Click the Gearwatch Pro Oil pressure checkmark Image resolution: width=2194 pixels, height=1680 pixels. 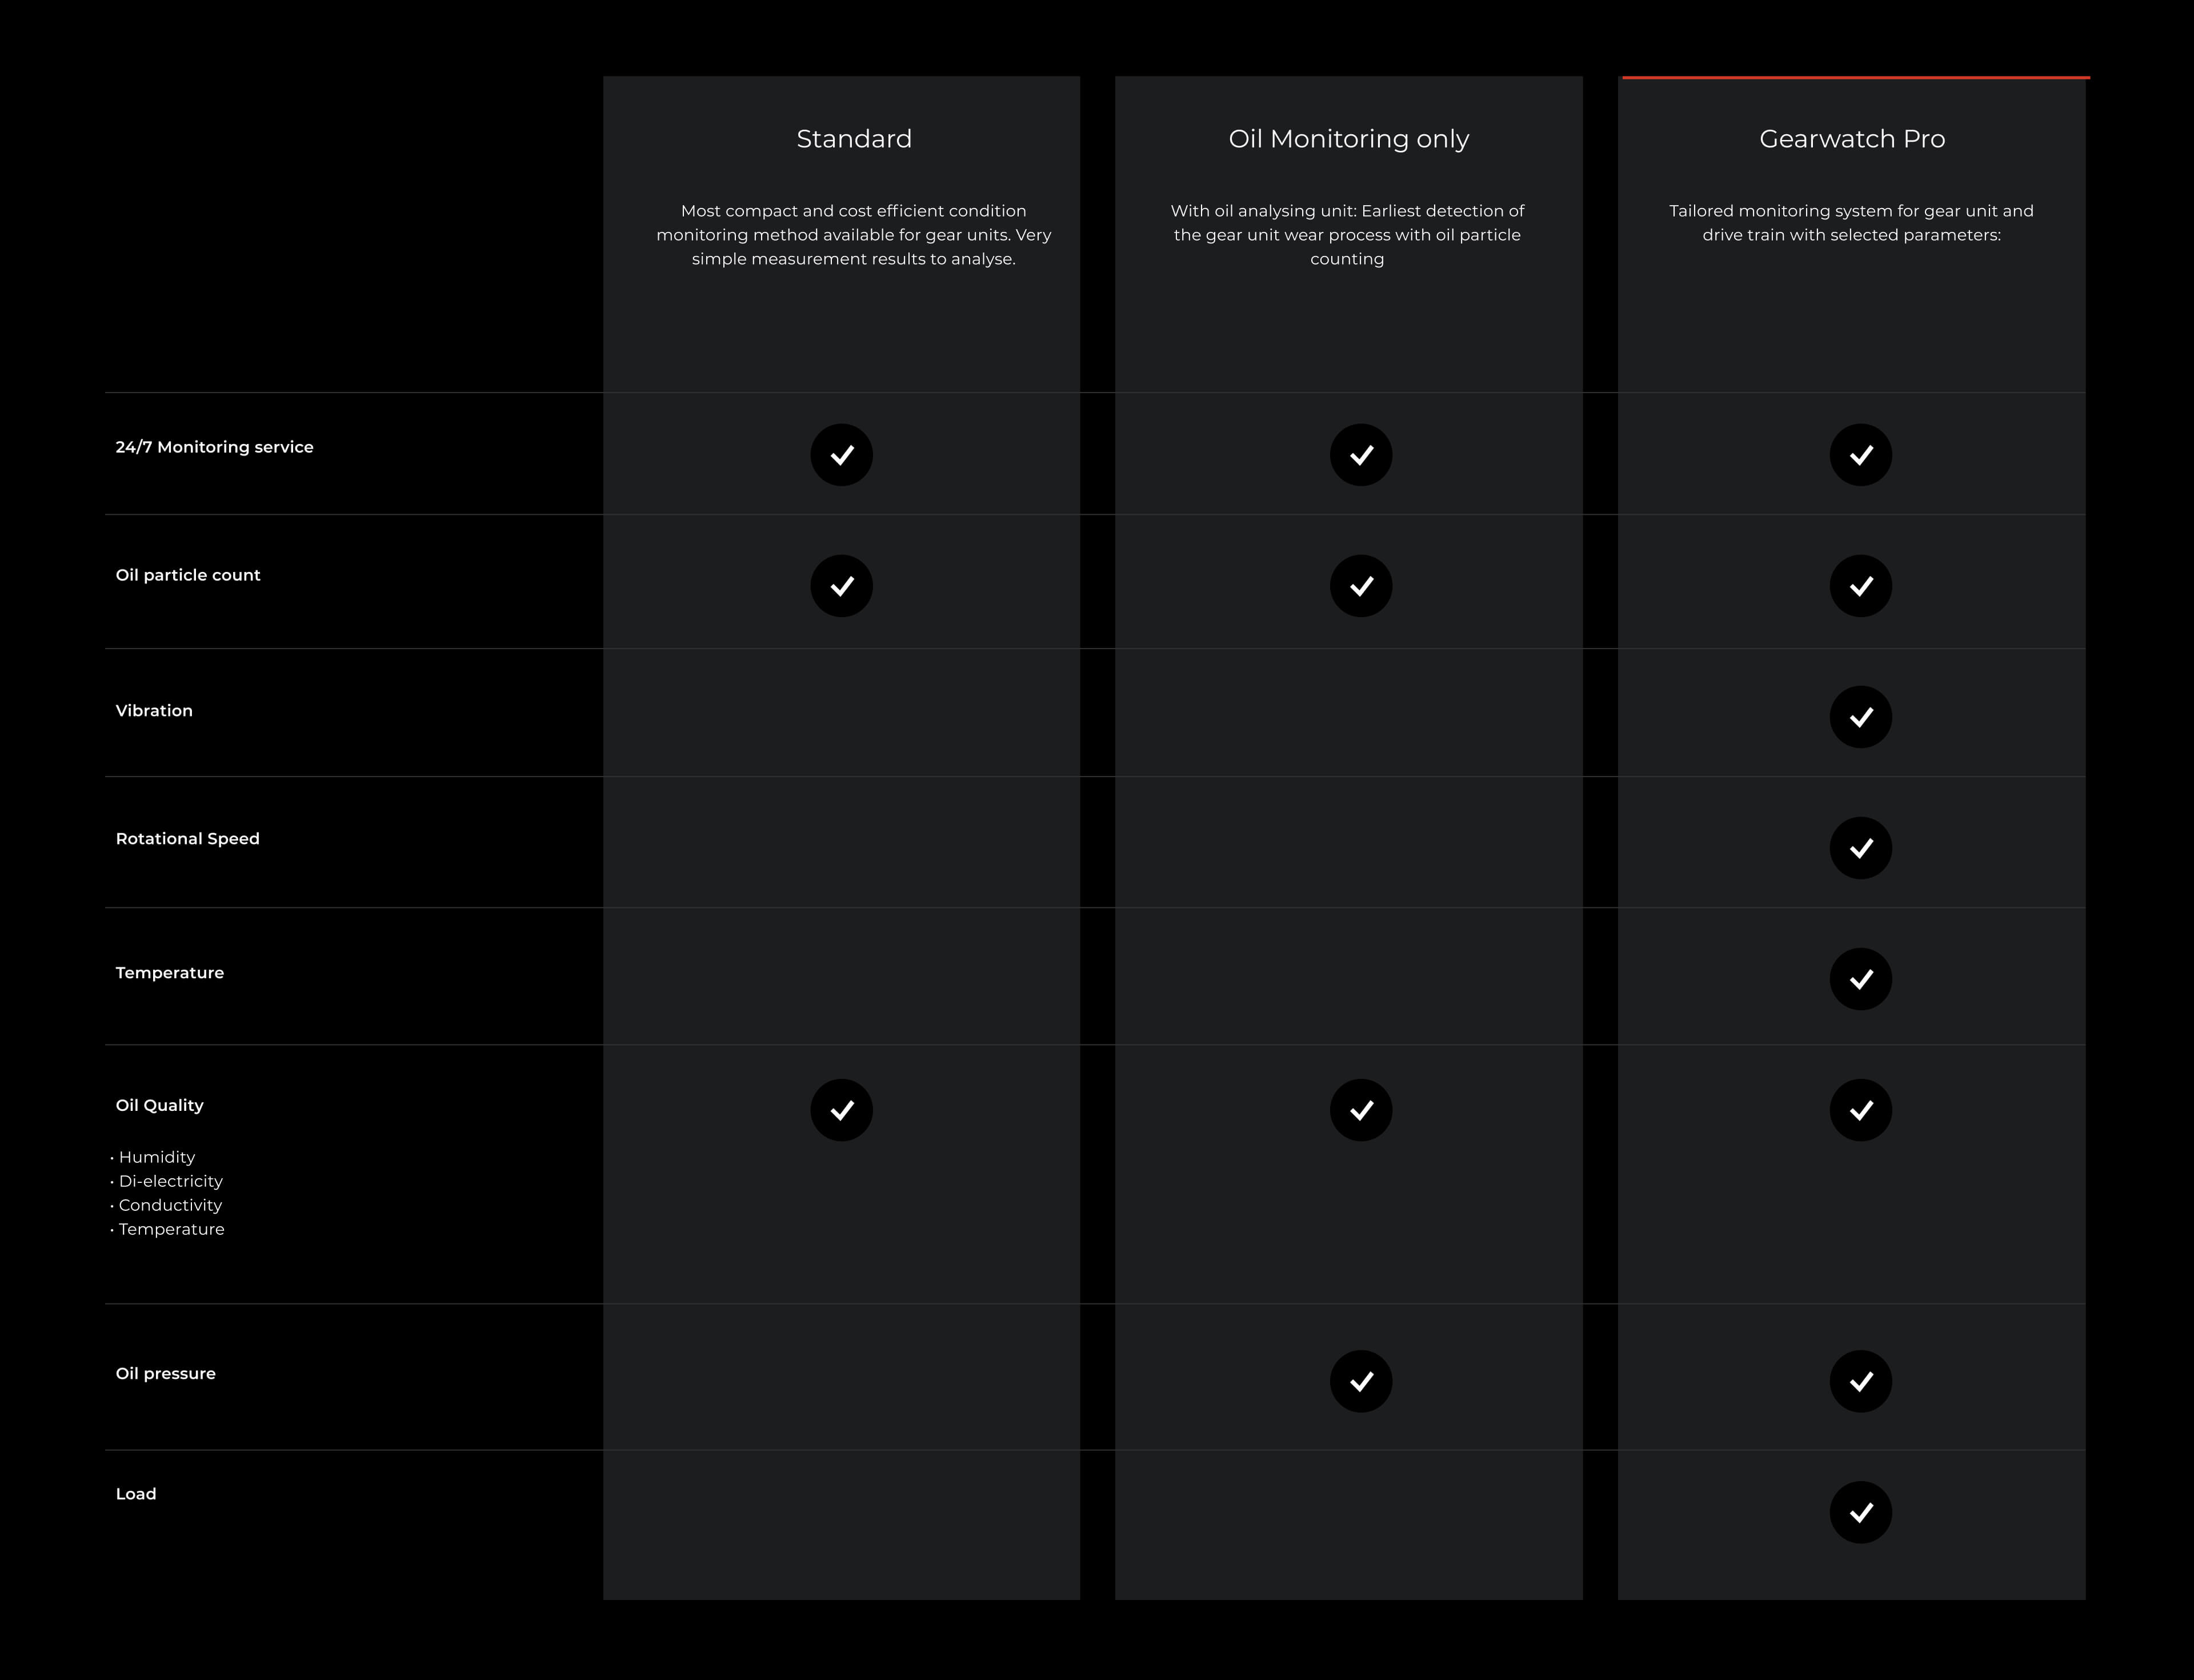pos(1861,1381)
